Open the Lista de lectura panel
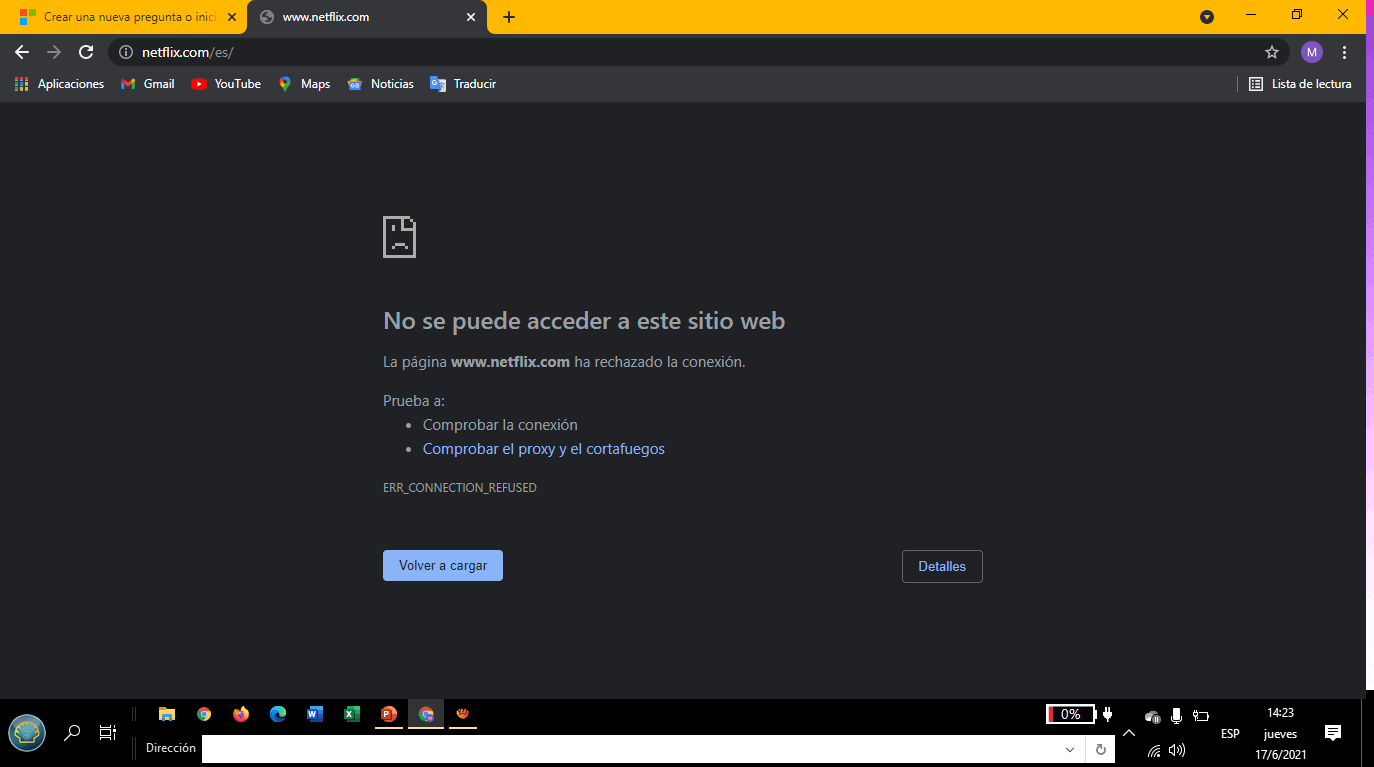 click(1300, 84)
